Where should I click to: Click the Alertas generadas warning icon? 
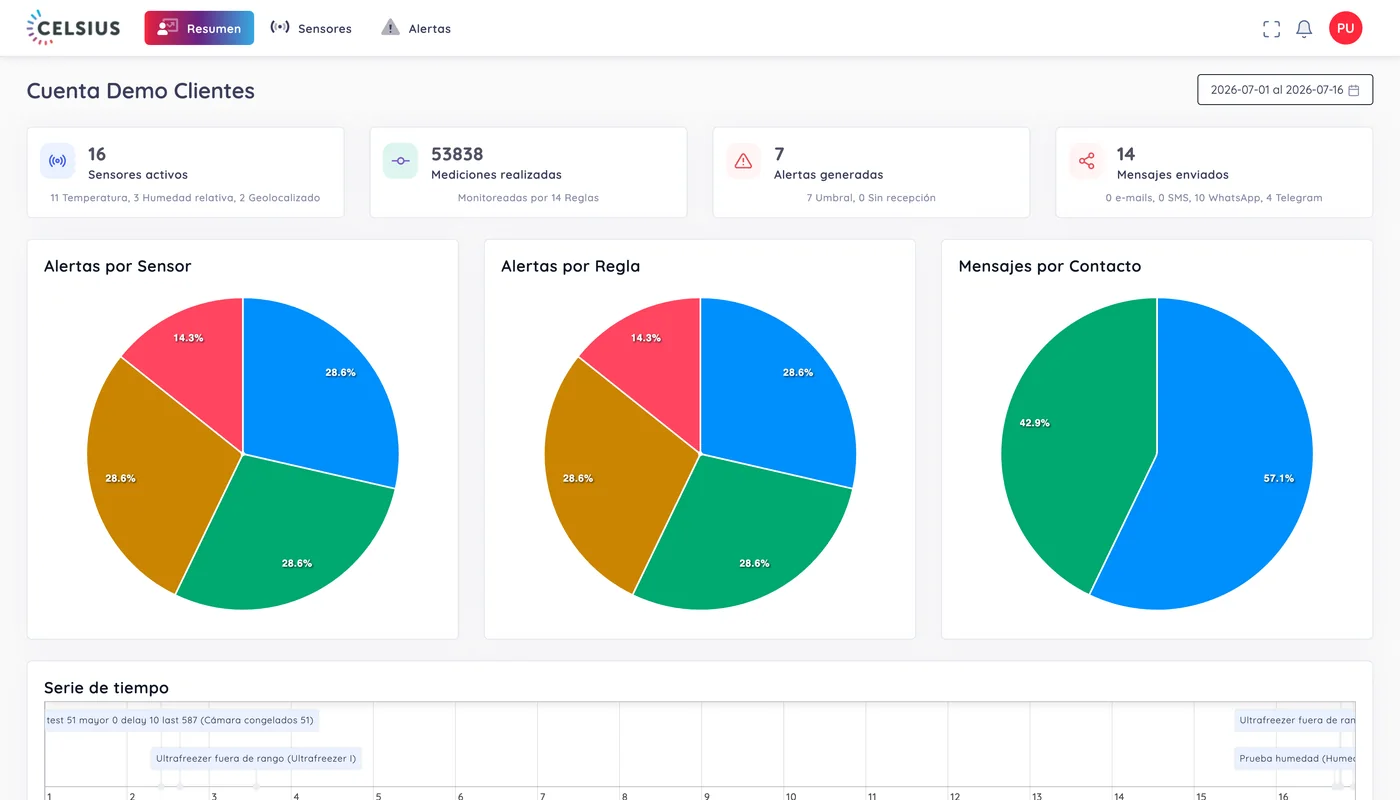[743, 161]
